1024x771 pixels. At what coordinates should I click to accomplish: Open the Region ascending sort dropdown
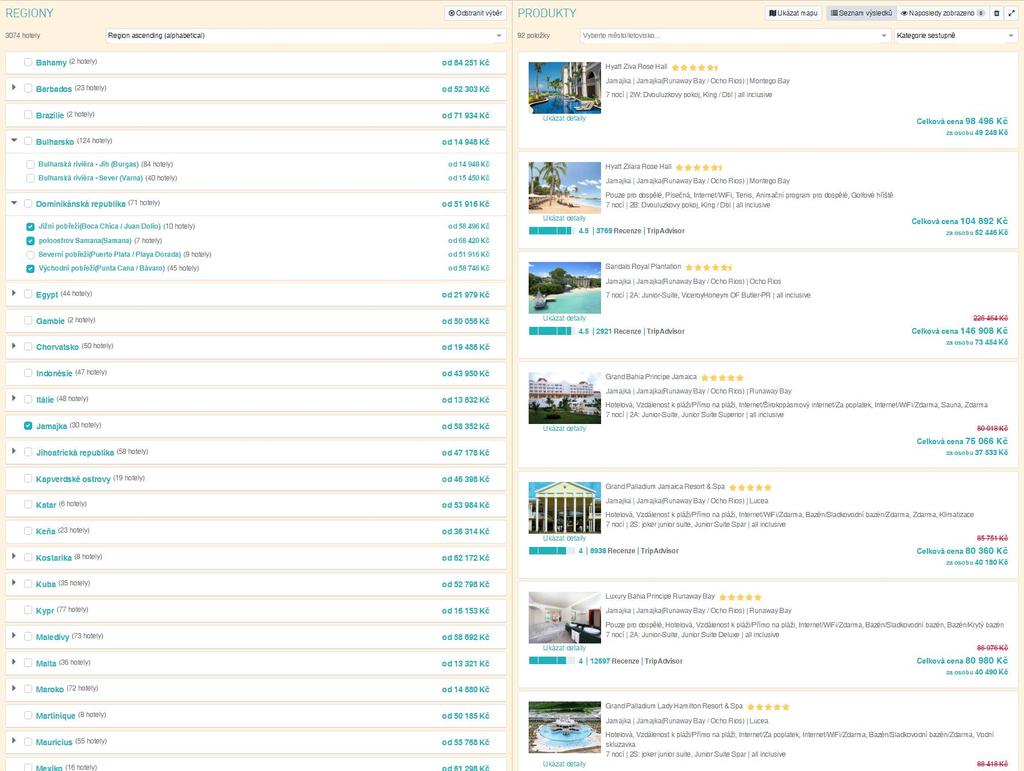point(305,36)
